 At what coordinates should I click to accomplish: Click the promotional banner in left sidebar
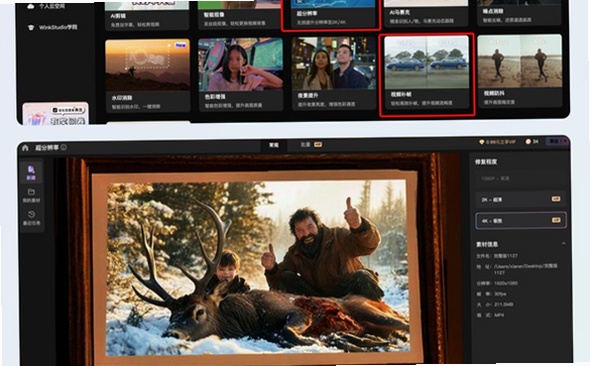coord(56,114)
